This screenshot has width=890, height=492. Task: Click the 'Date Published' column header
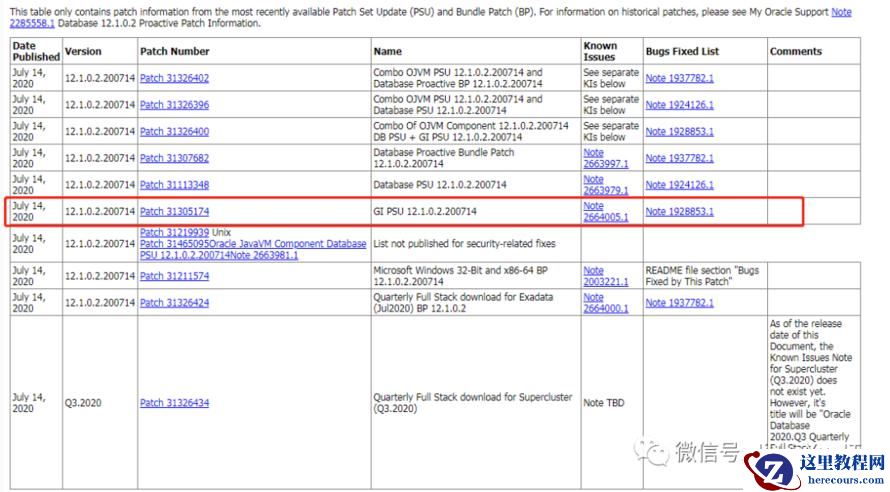point(36,52)
